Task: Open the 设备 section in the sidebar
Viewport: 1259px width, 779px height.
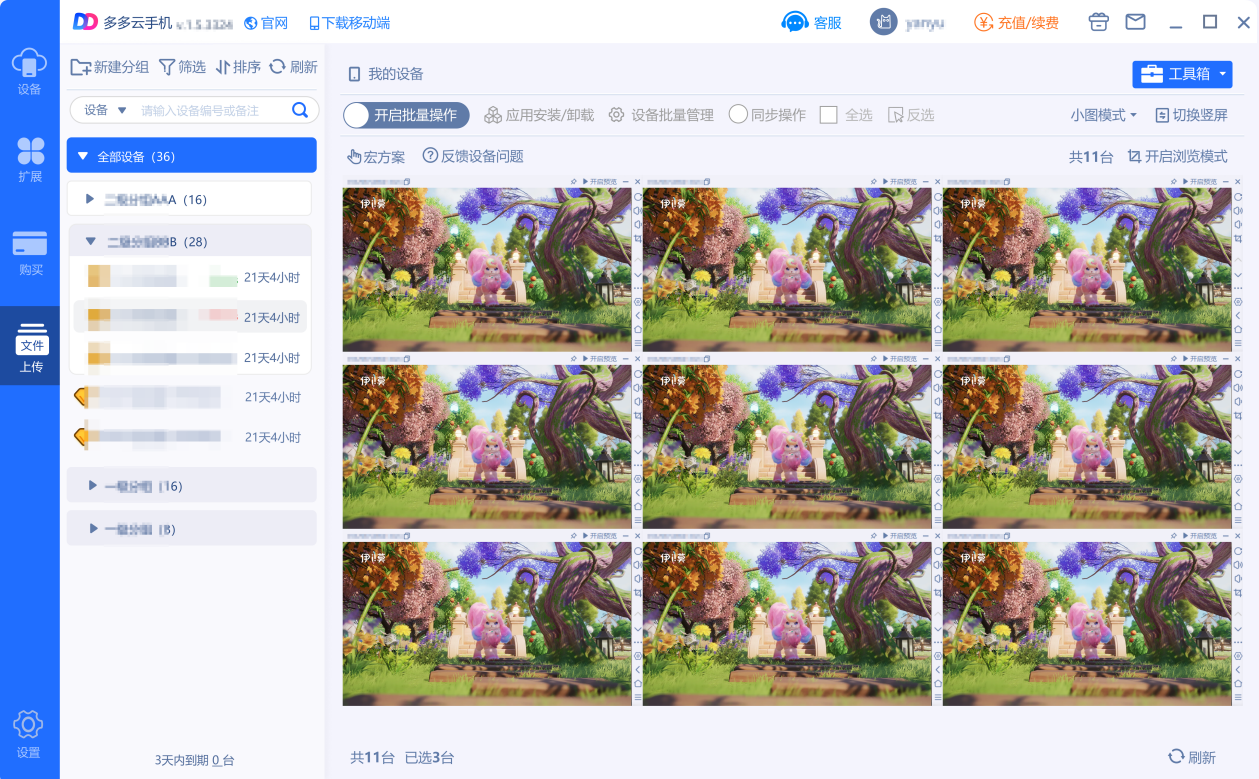Action: [29, 71]
